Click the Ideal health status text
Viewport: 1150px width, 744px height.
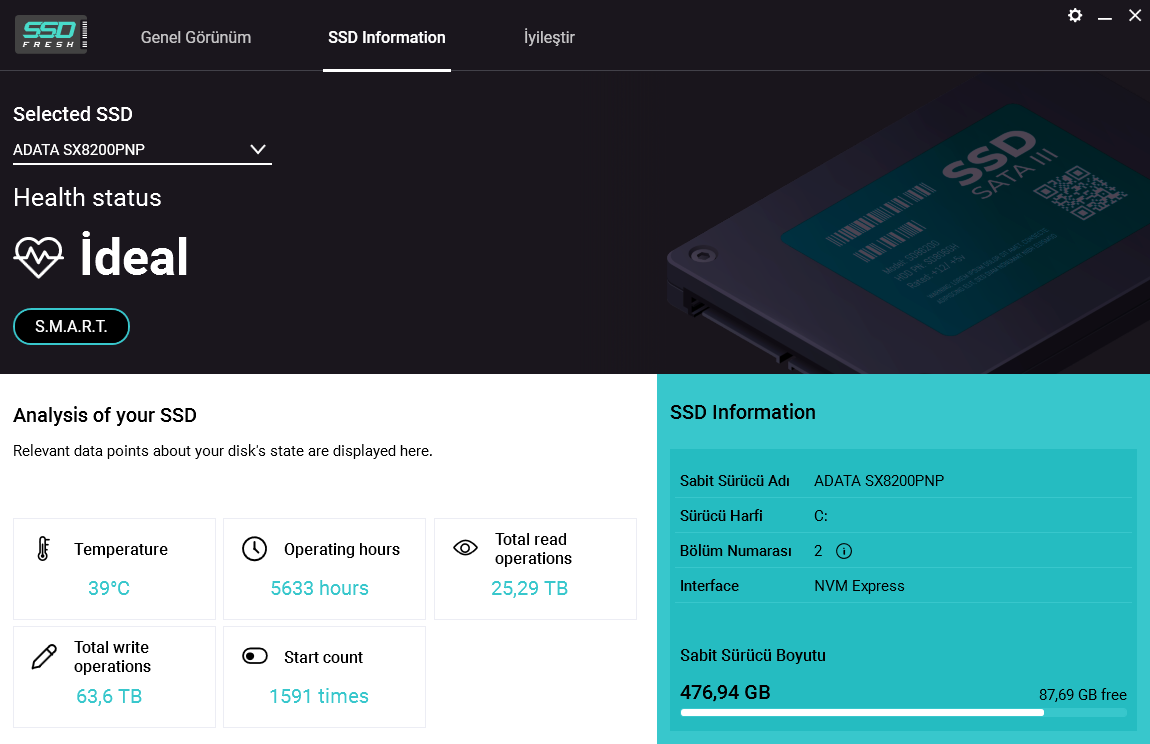tap(134, 257)
